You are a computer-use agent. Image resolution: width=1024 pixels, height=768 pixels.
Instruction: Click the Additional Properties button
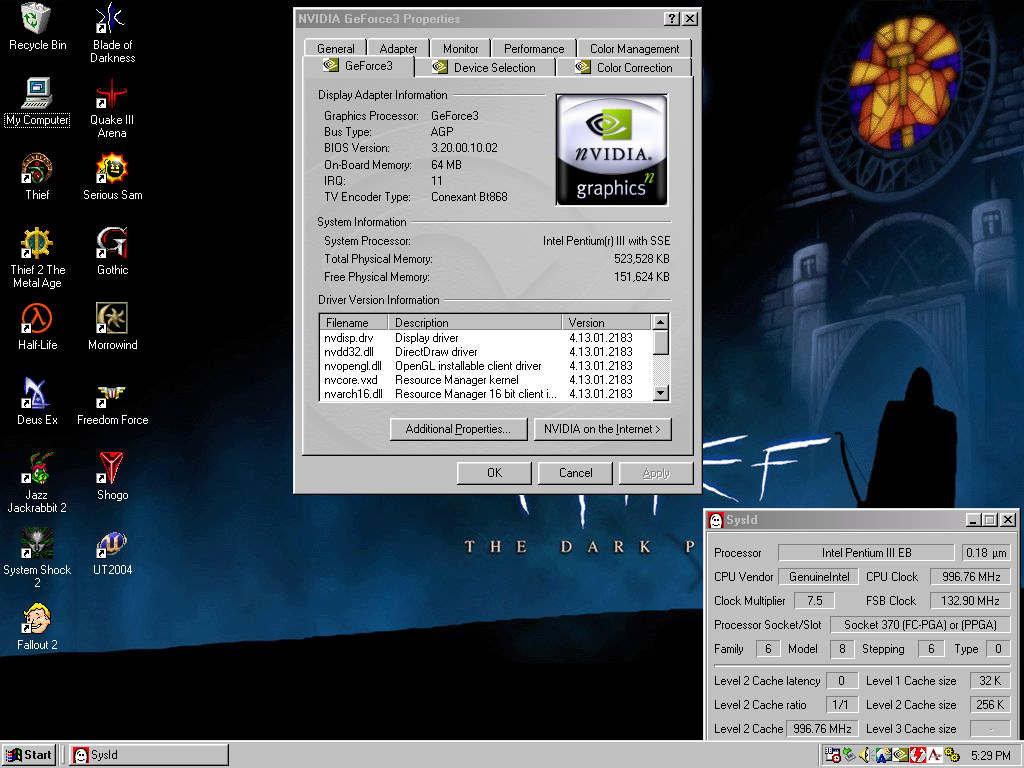point(458,429)
